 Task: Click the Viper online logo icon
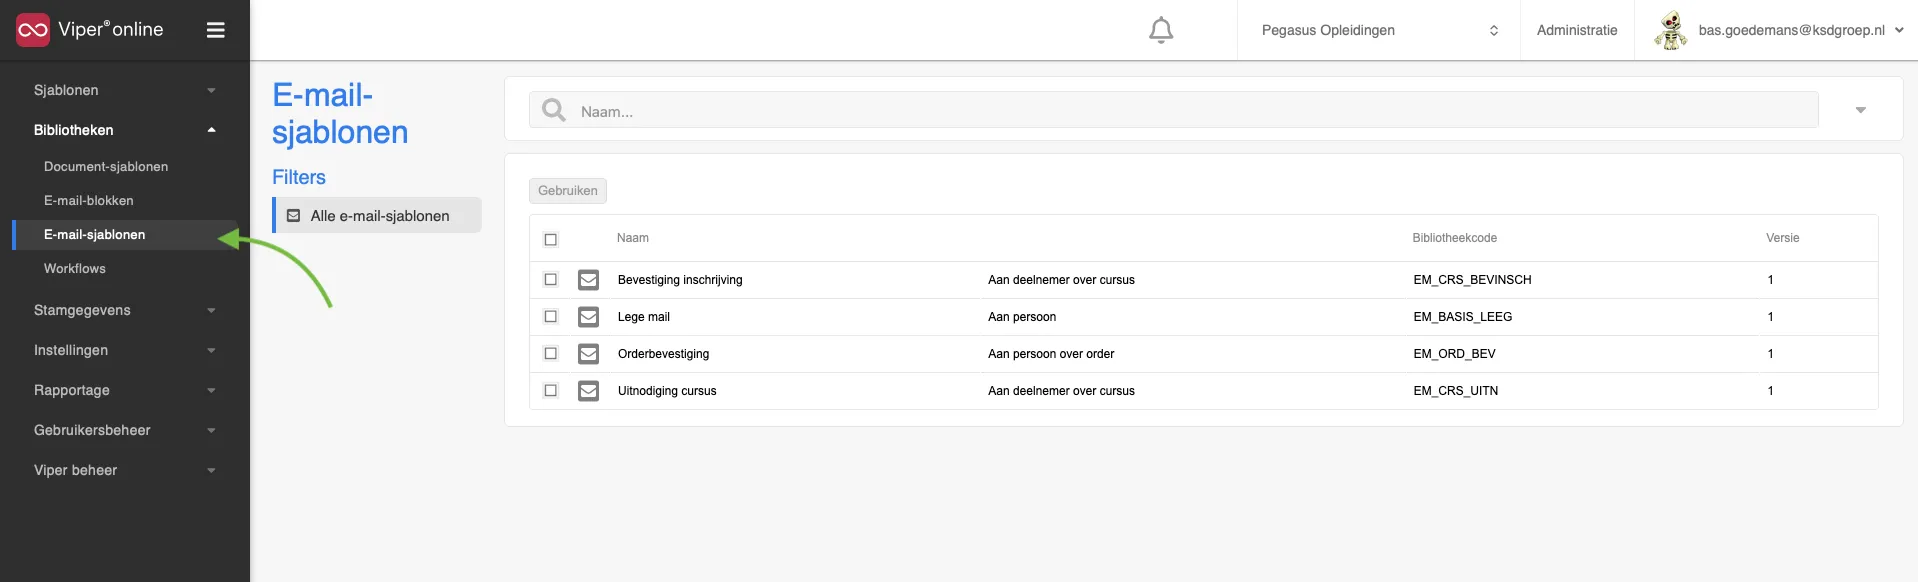tap(33, 30)
